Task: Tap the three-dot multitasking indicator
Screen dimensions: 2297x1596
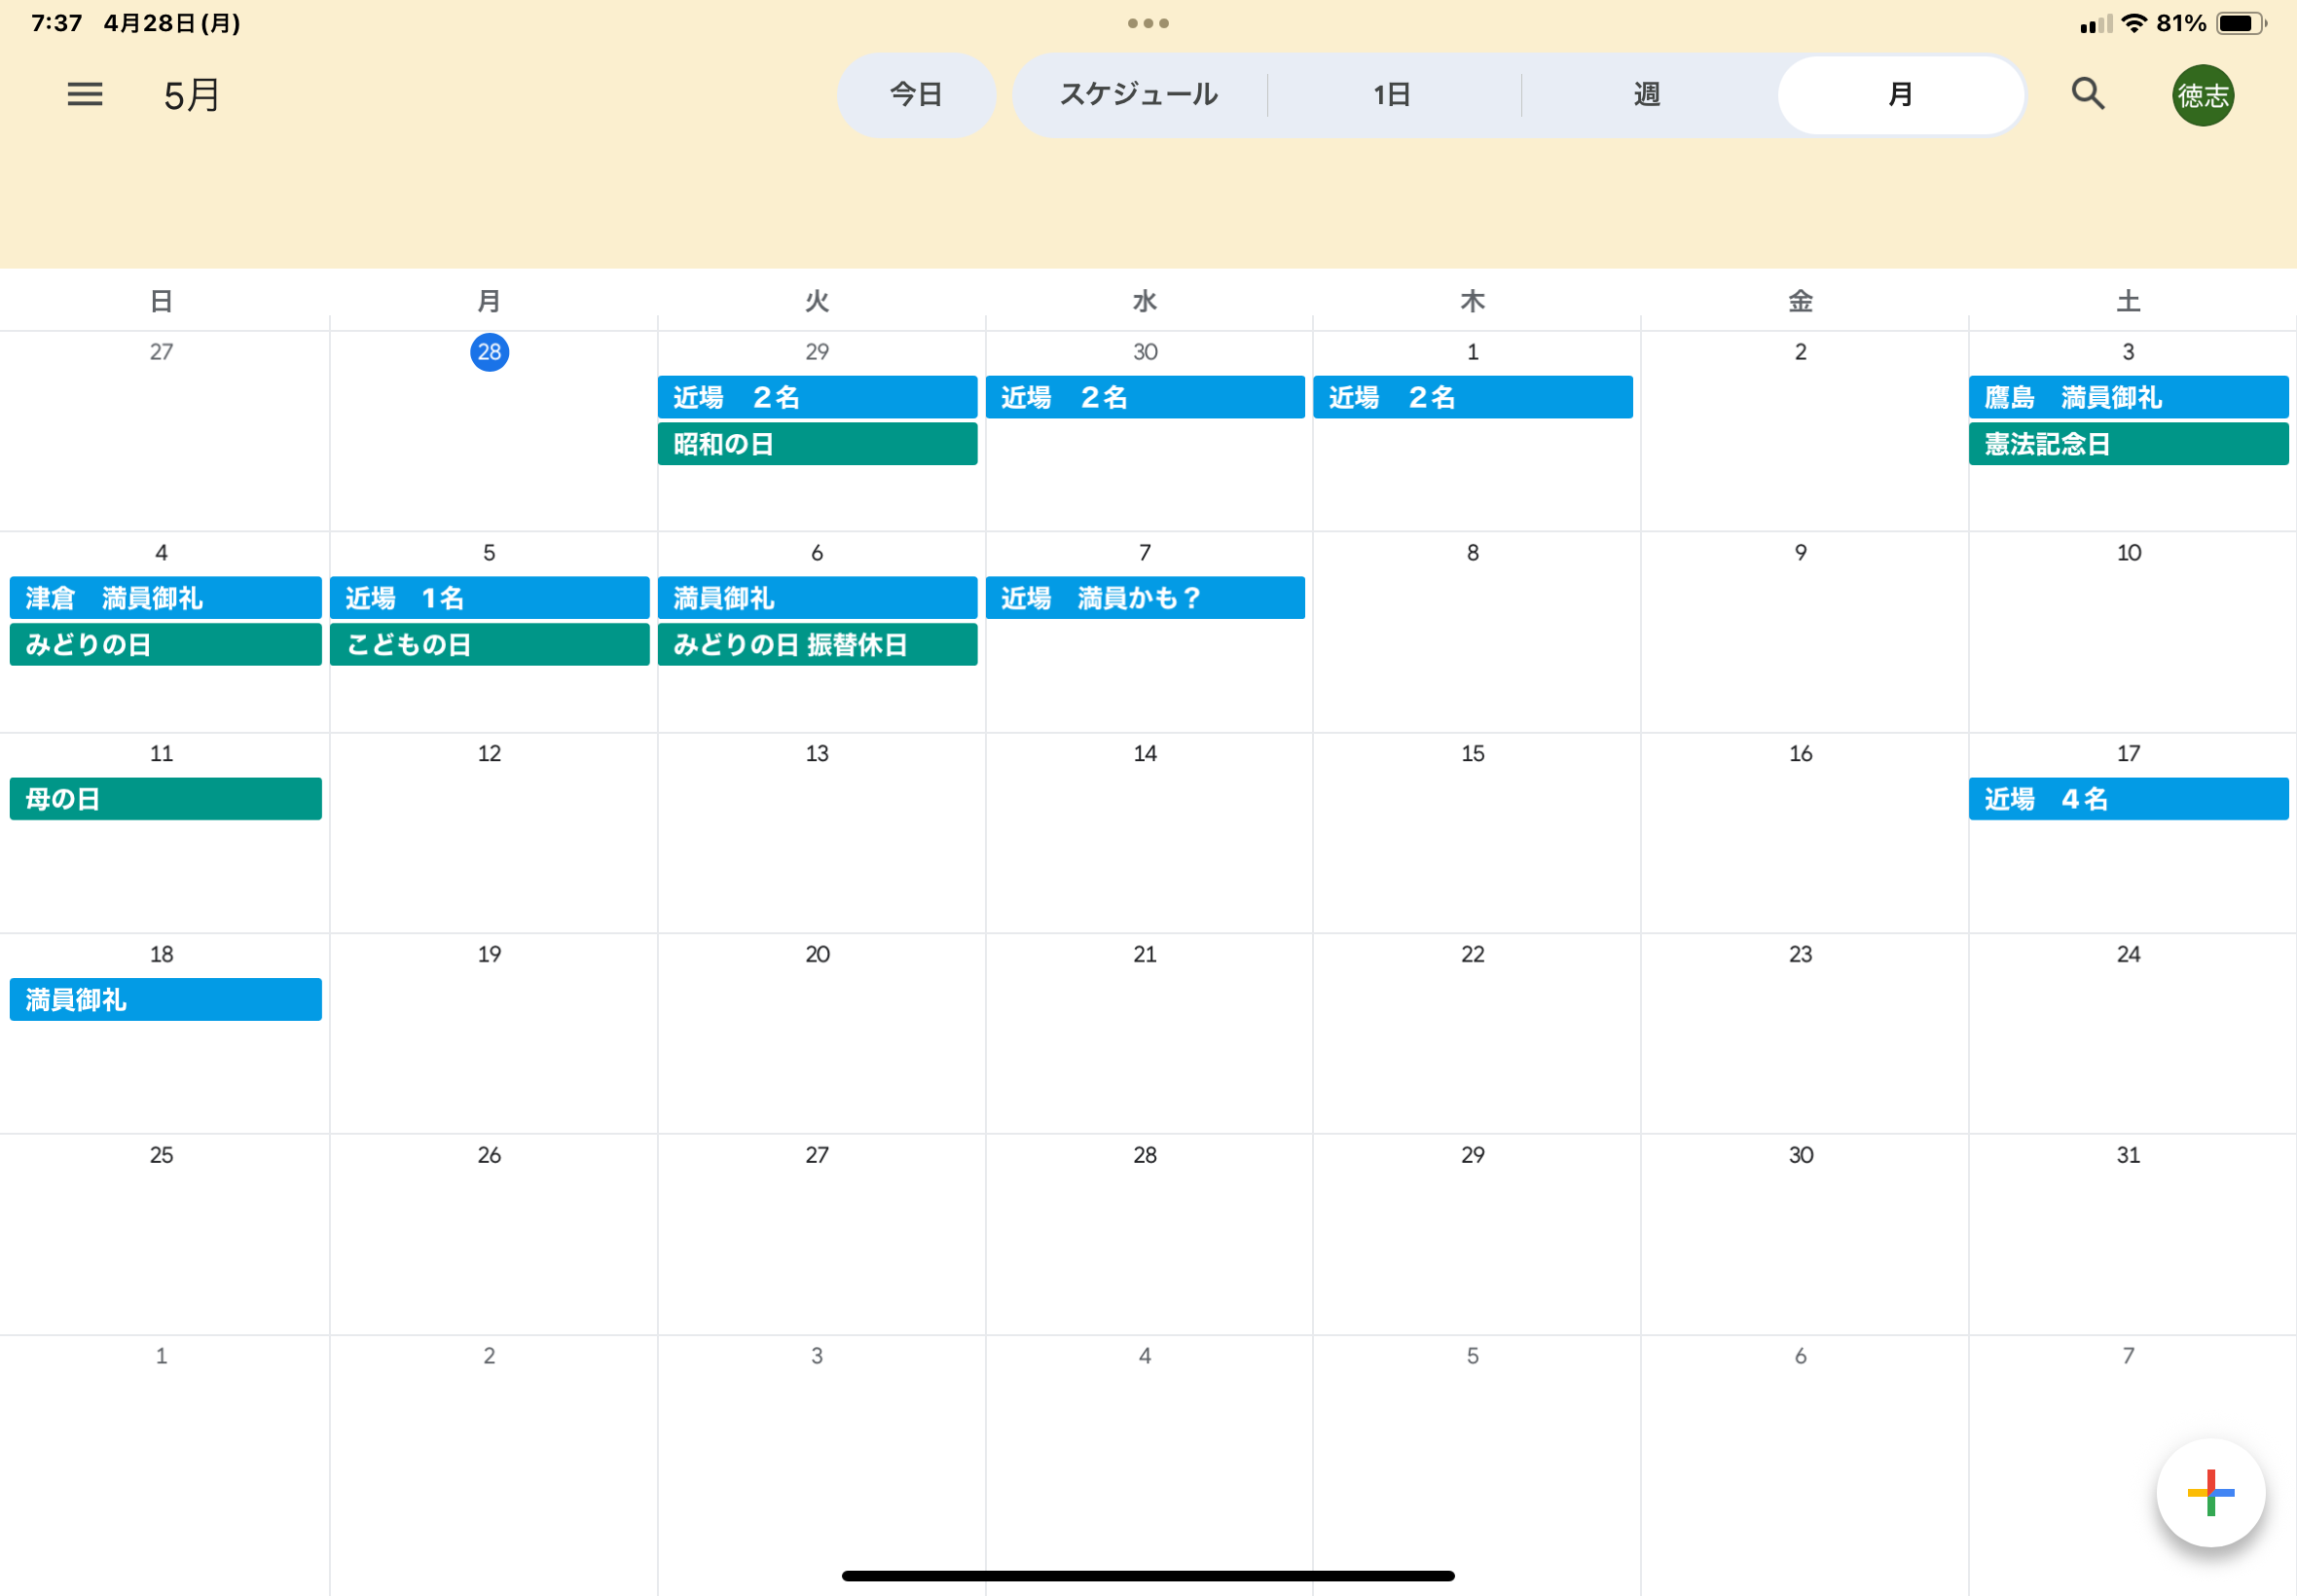Action: click(x=1148, y=23)
